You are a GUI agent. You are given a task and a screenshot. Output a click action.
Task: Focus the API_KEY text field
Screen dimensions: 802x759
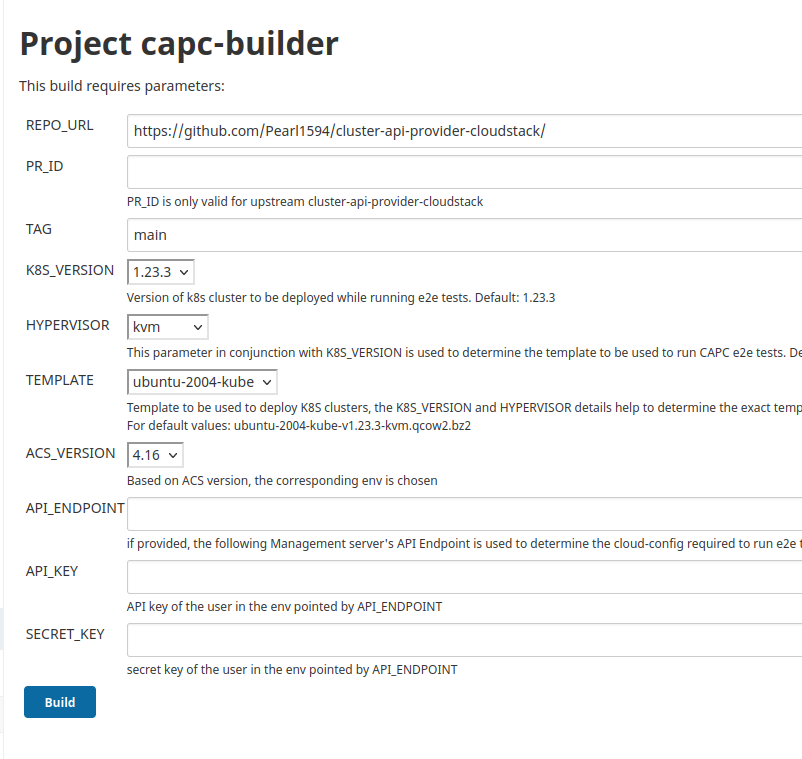point(464,577)
